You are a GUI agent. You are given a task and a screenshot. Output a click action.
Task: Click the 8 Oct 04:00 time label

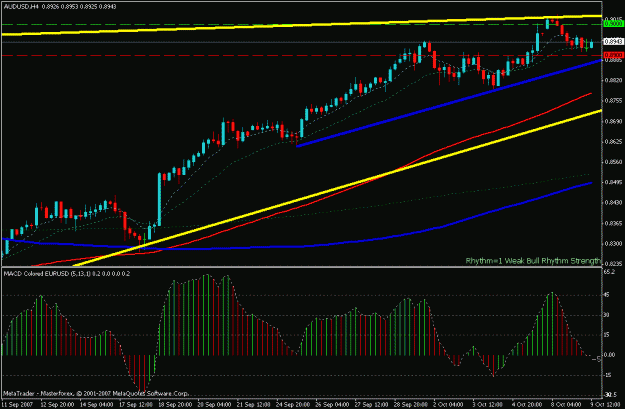click(x=566, y=404)
